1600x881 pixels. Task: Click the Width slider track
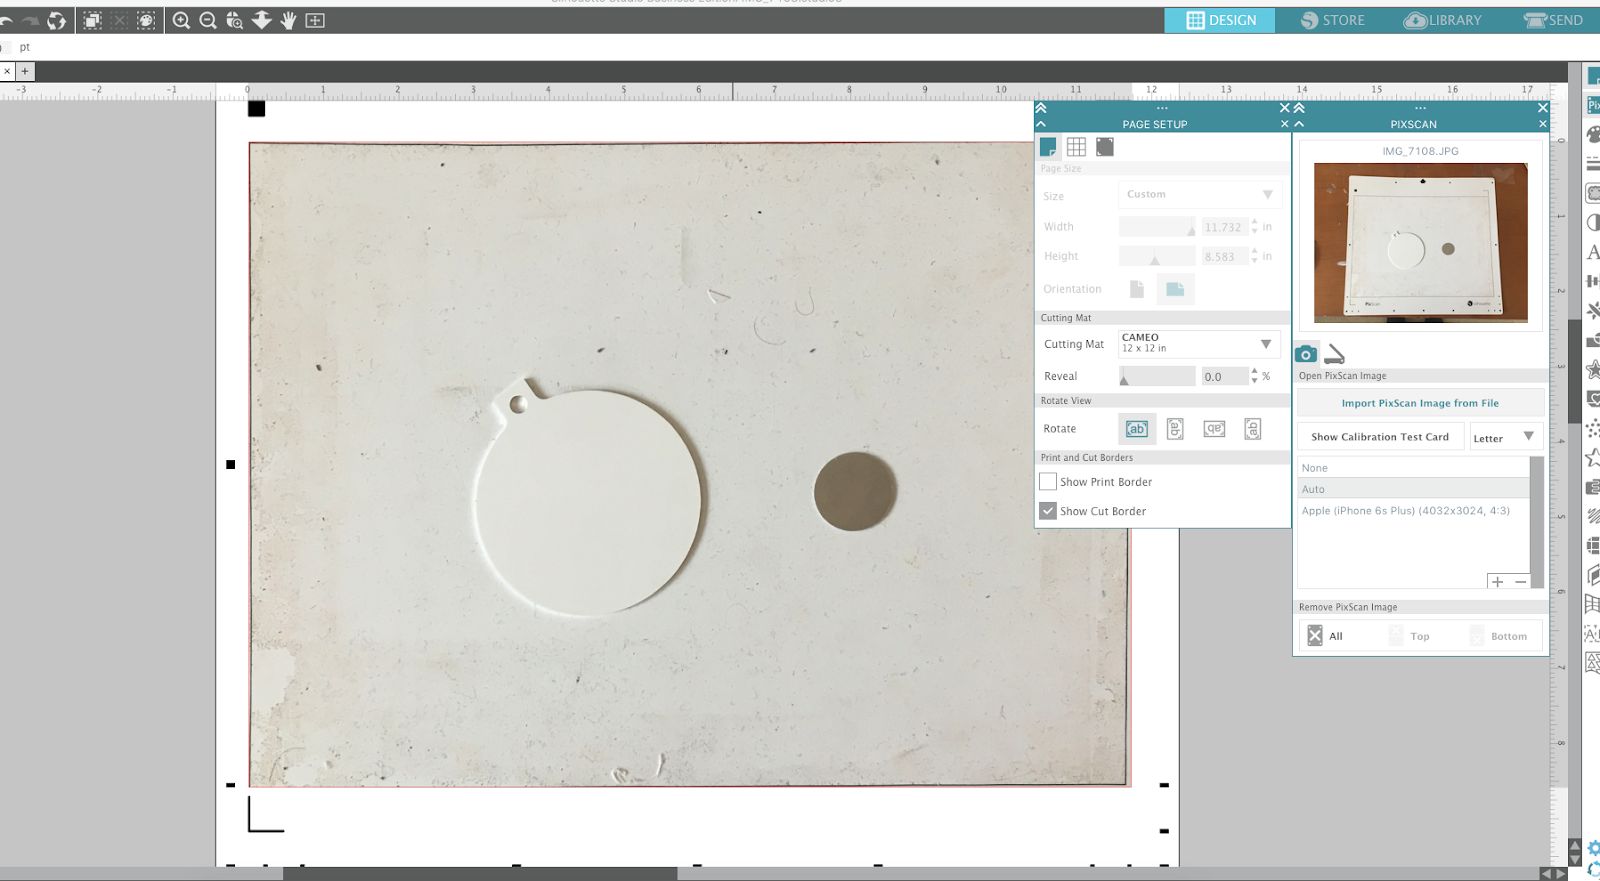coord(1157,227)
